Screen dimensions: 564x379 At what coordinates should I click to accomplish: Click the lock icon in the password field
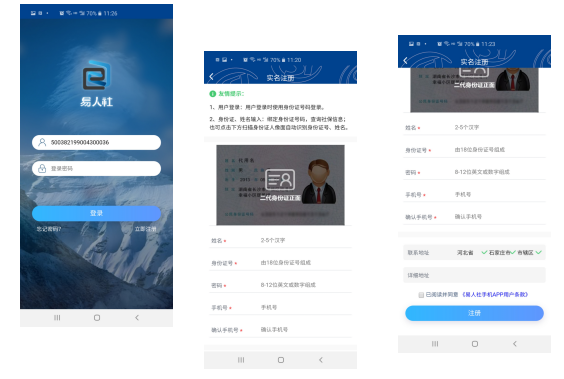(x=42, y=168)
